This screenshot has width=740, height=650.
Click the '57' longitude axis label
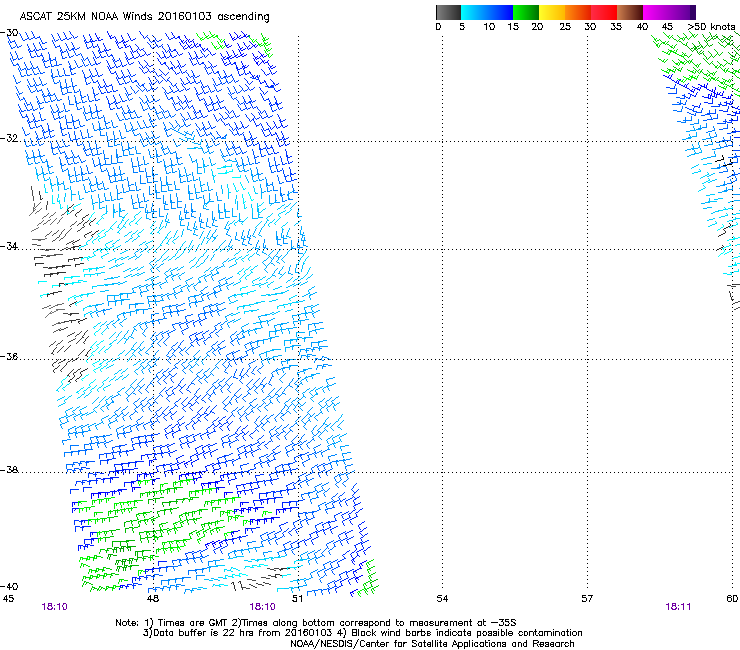pos(587,599)
